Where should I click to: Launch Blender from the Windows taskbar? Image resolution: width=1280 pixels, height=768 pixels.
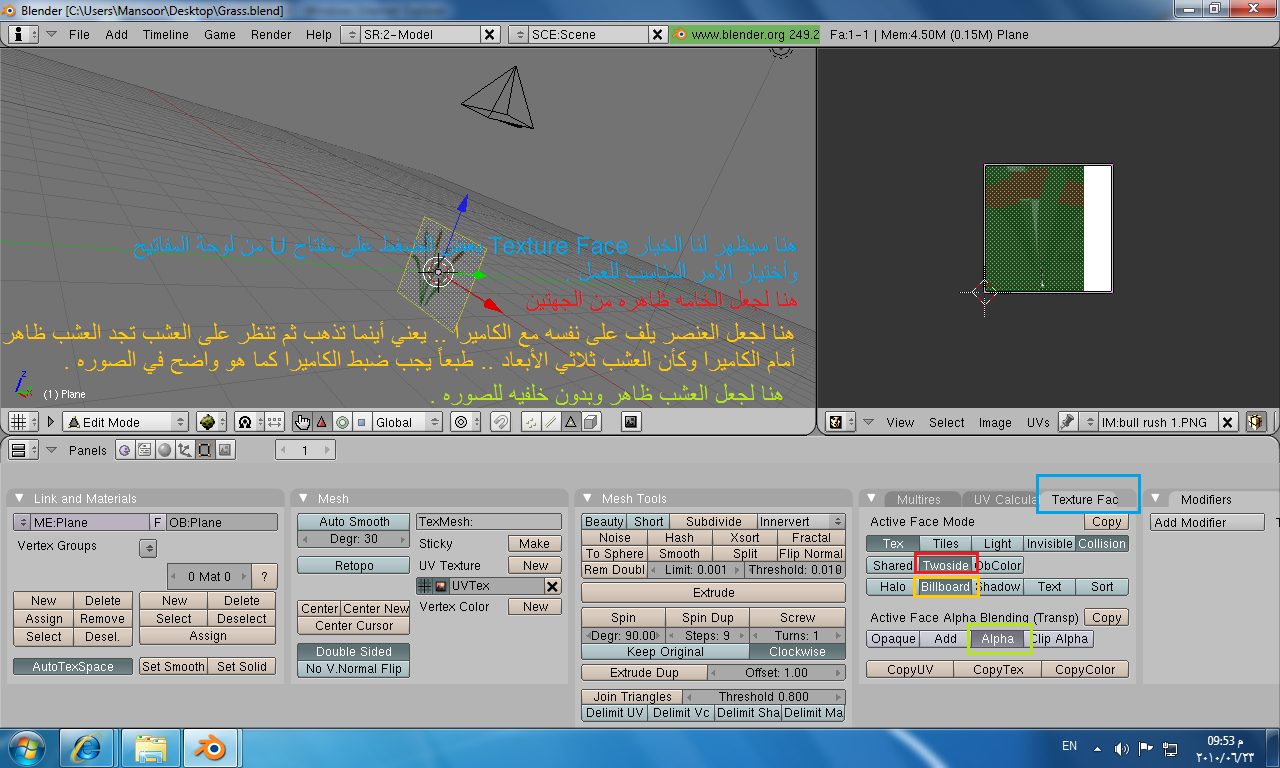(210, 748)
